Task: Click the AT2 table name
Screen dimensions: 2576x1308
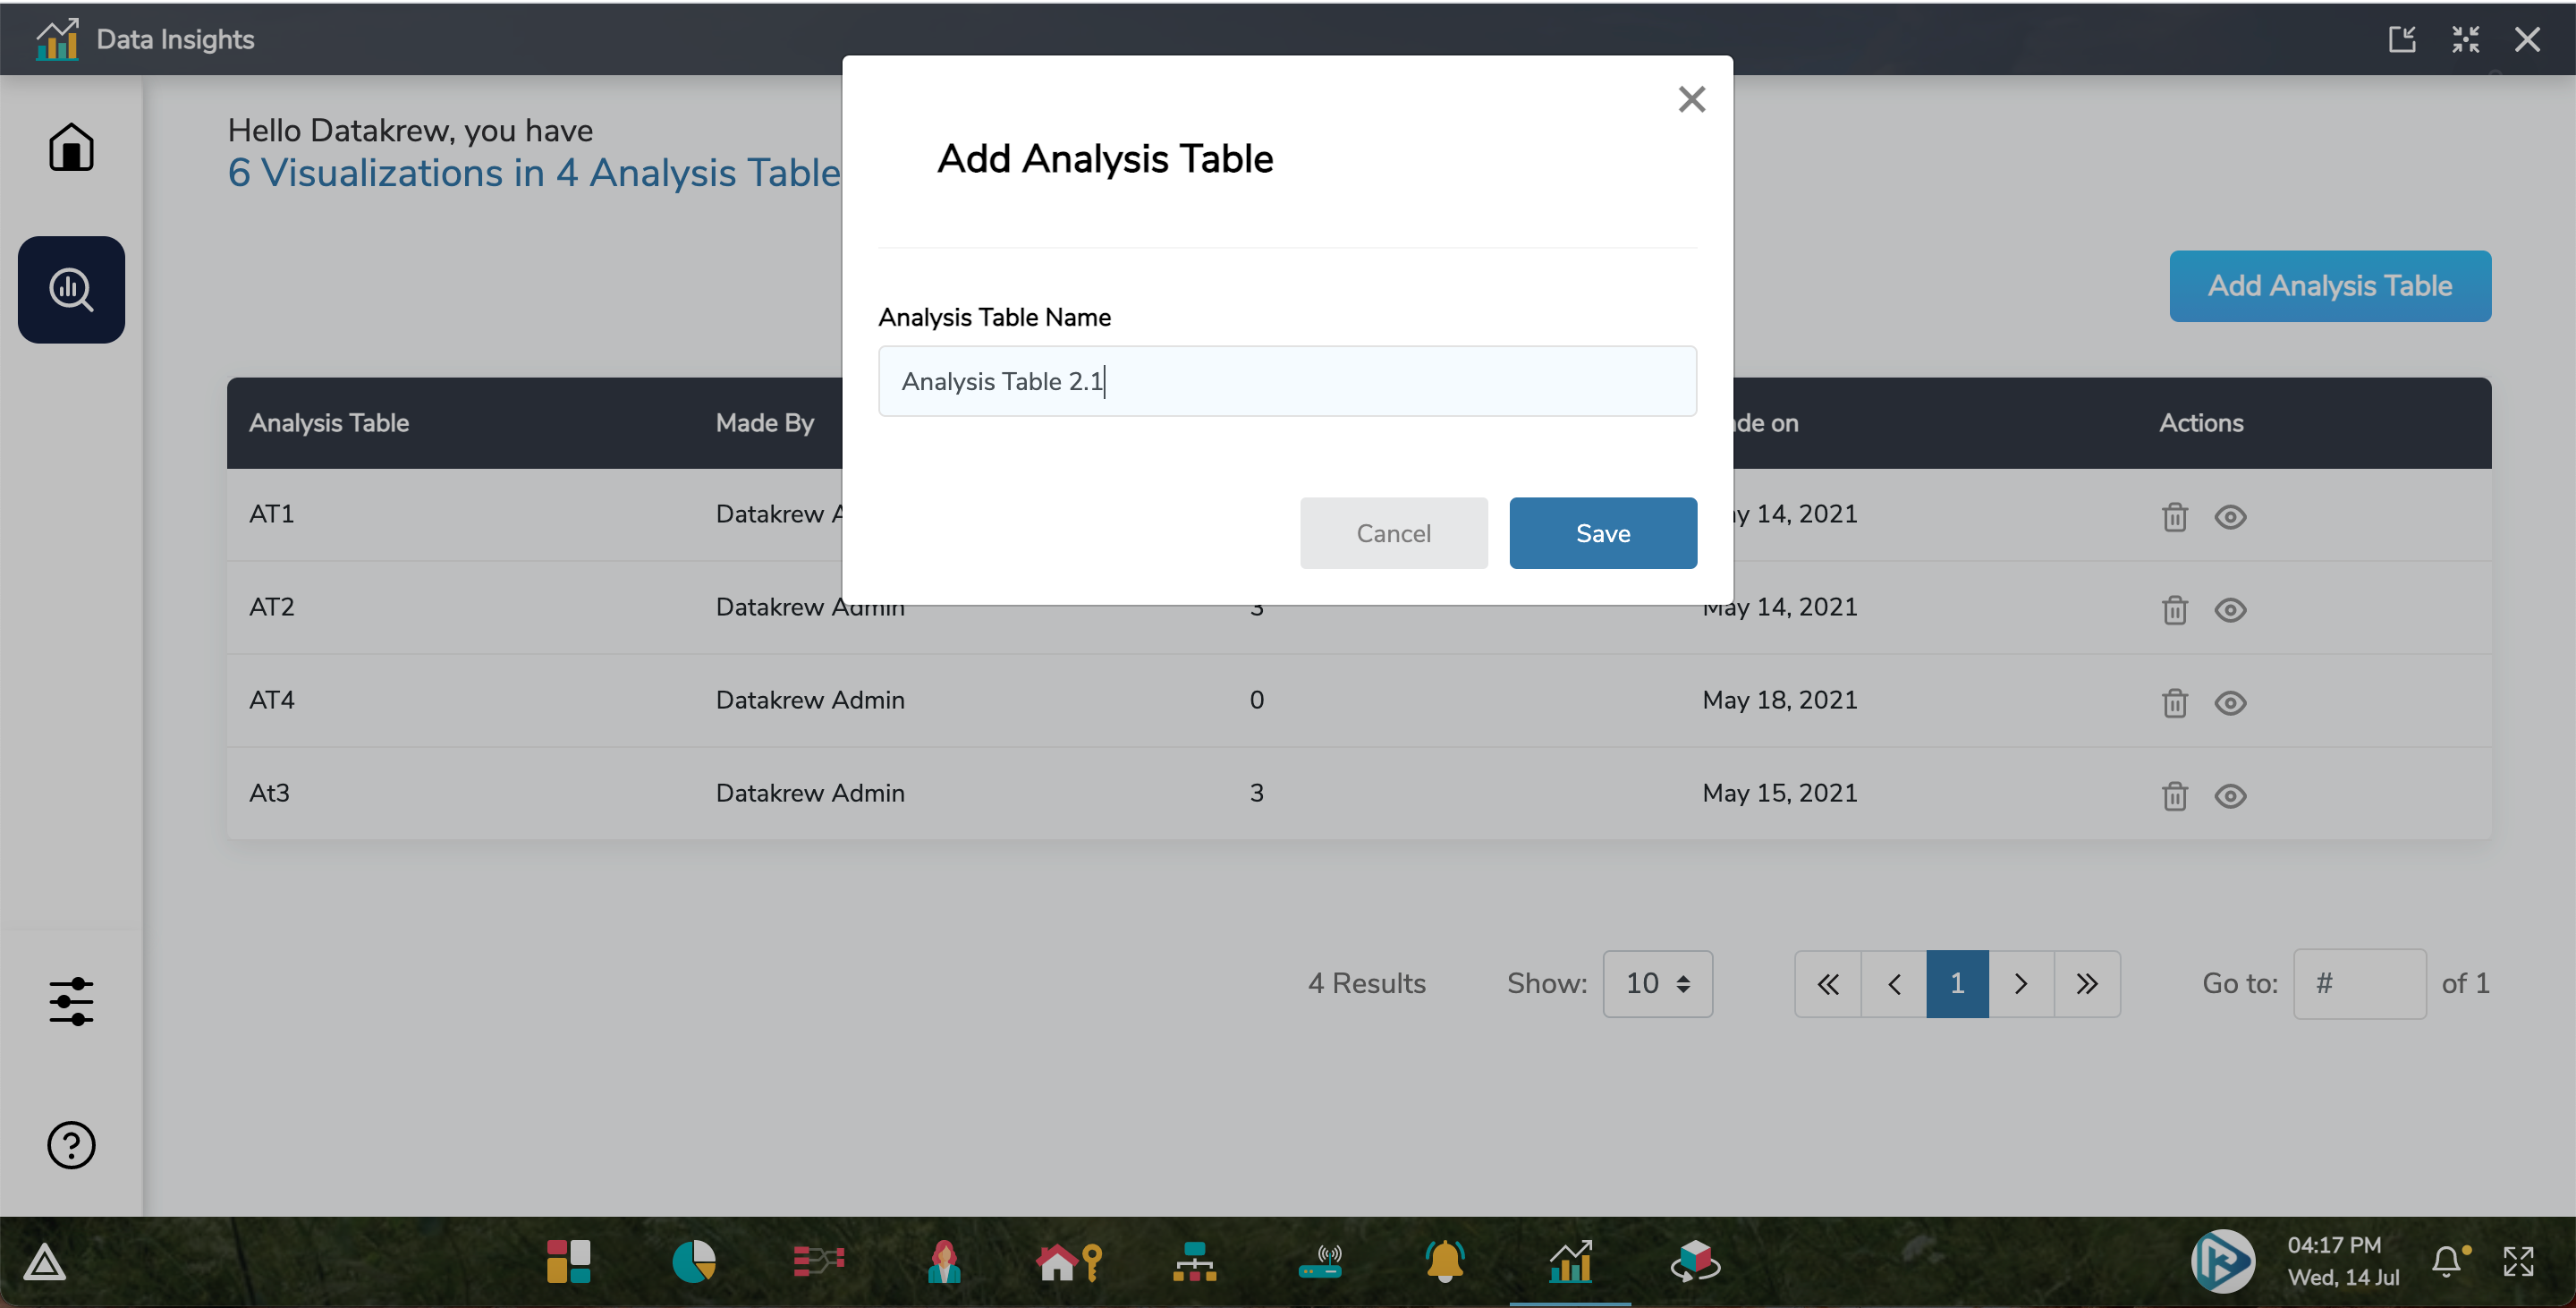Action: (x=271, y=607)
